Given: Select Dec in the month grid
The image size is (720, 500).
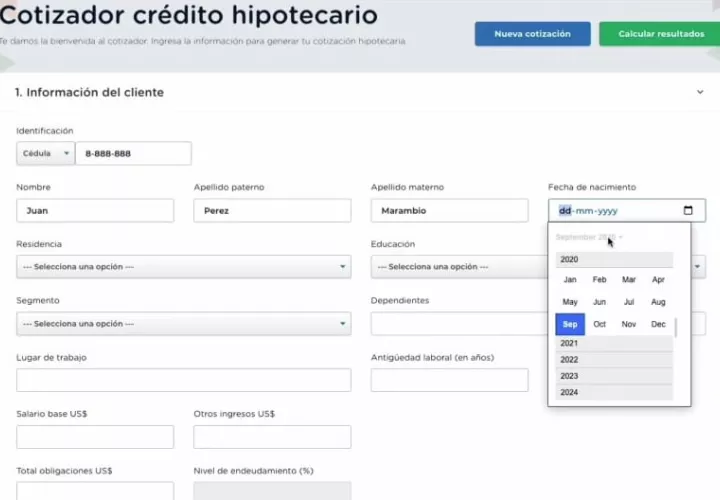Looking at the screenshot, I should pos(658,324).
